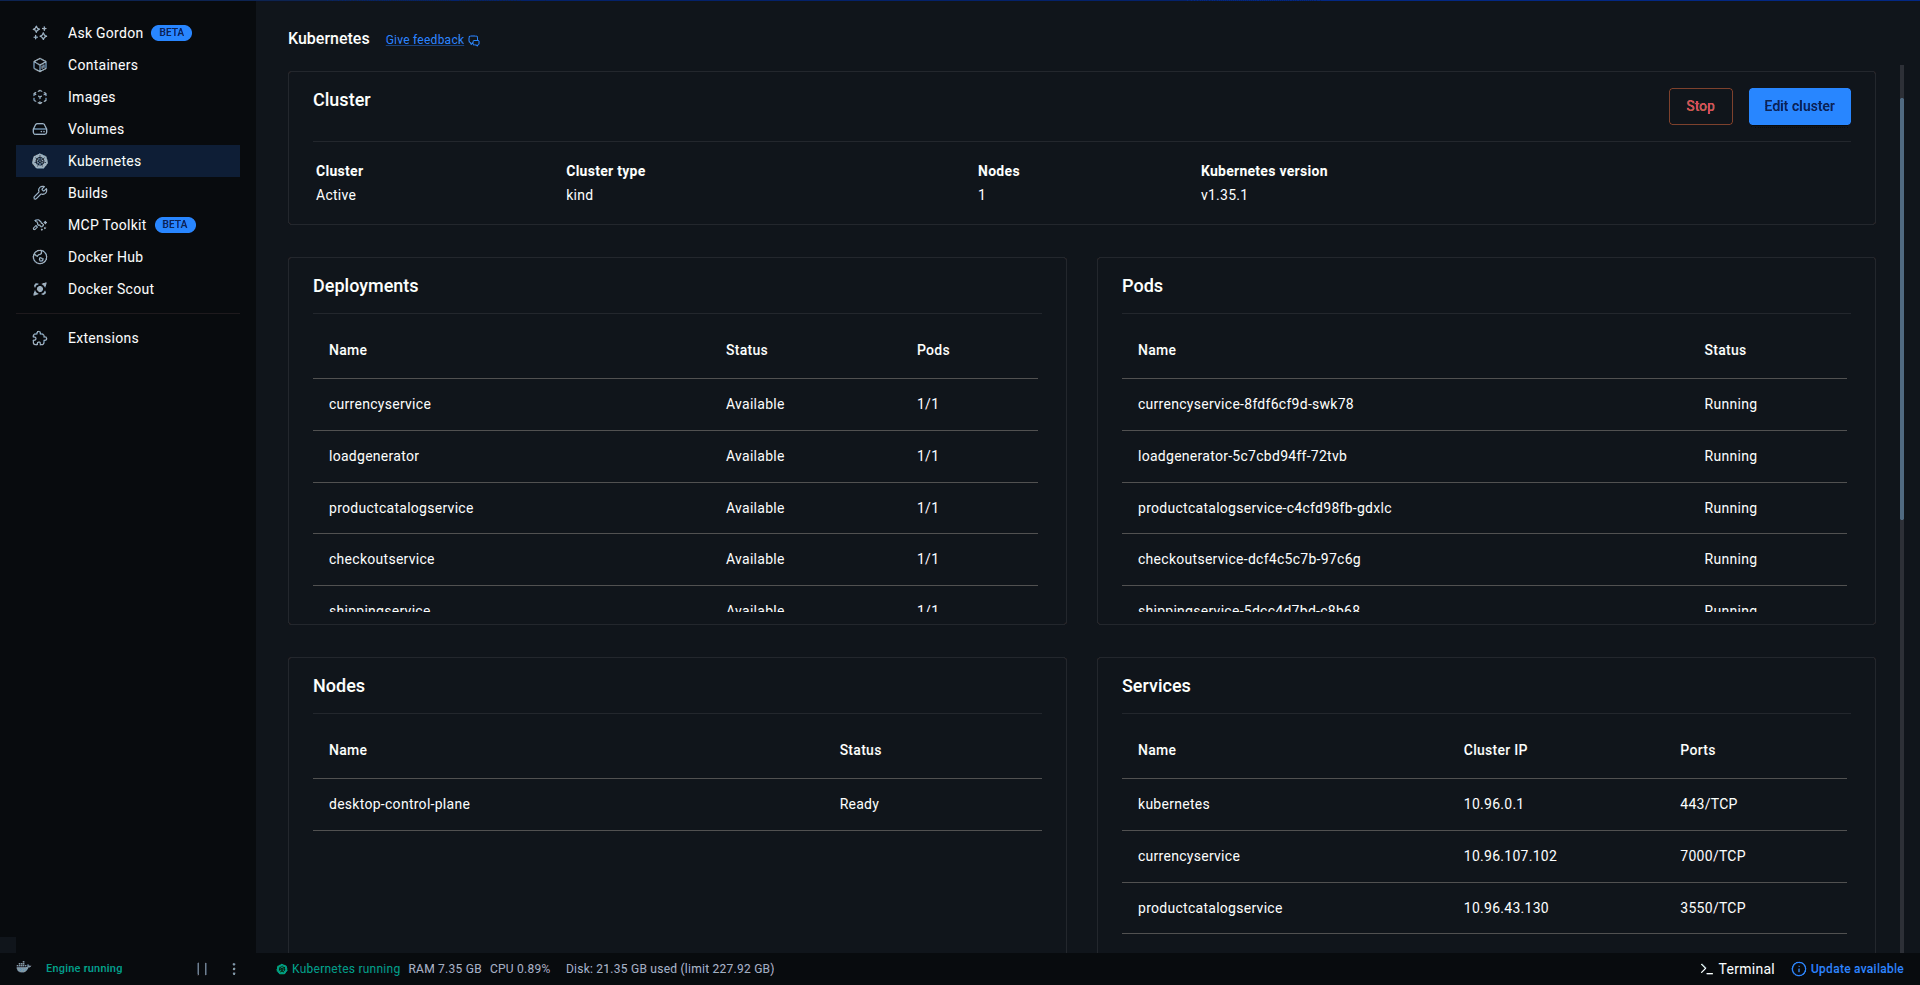
Task: Click the desktop-control-plane node name
Action: click(x=399, y=804)
